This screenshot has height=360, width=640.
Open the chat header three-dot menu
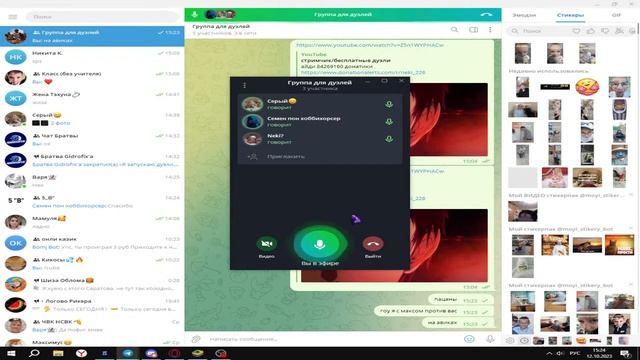(x=490, y=29)
